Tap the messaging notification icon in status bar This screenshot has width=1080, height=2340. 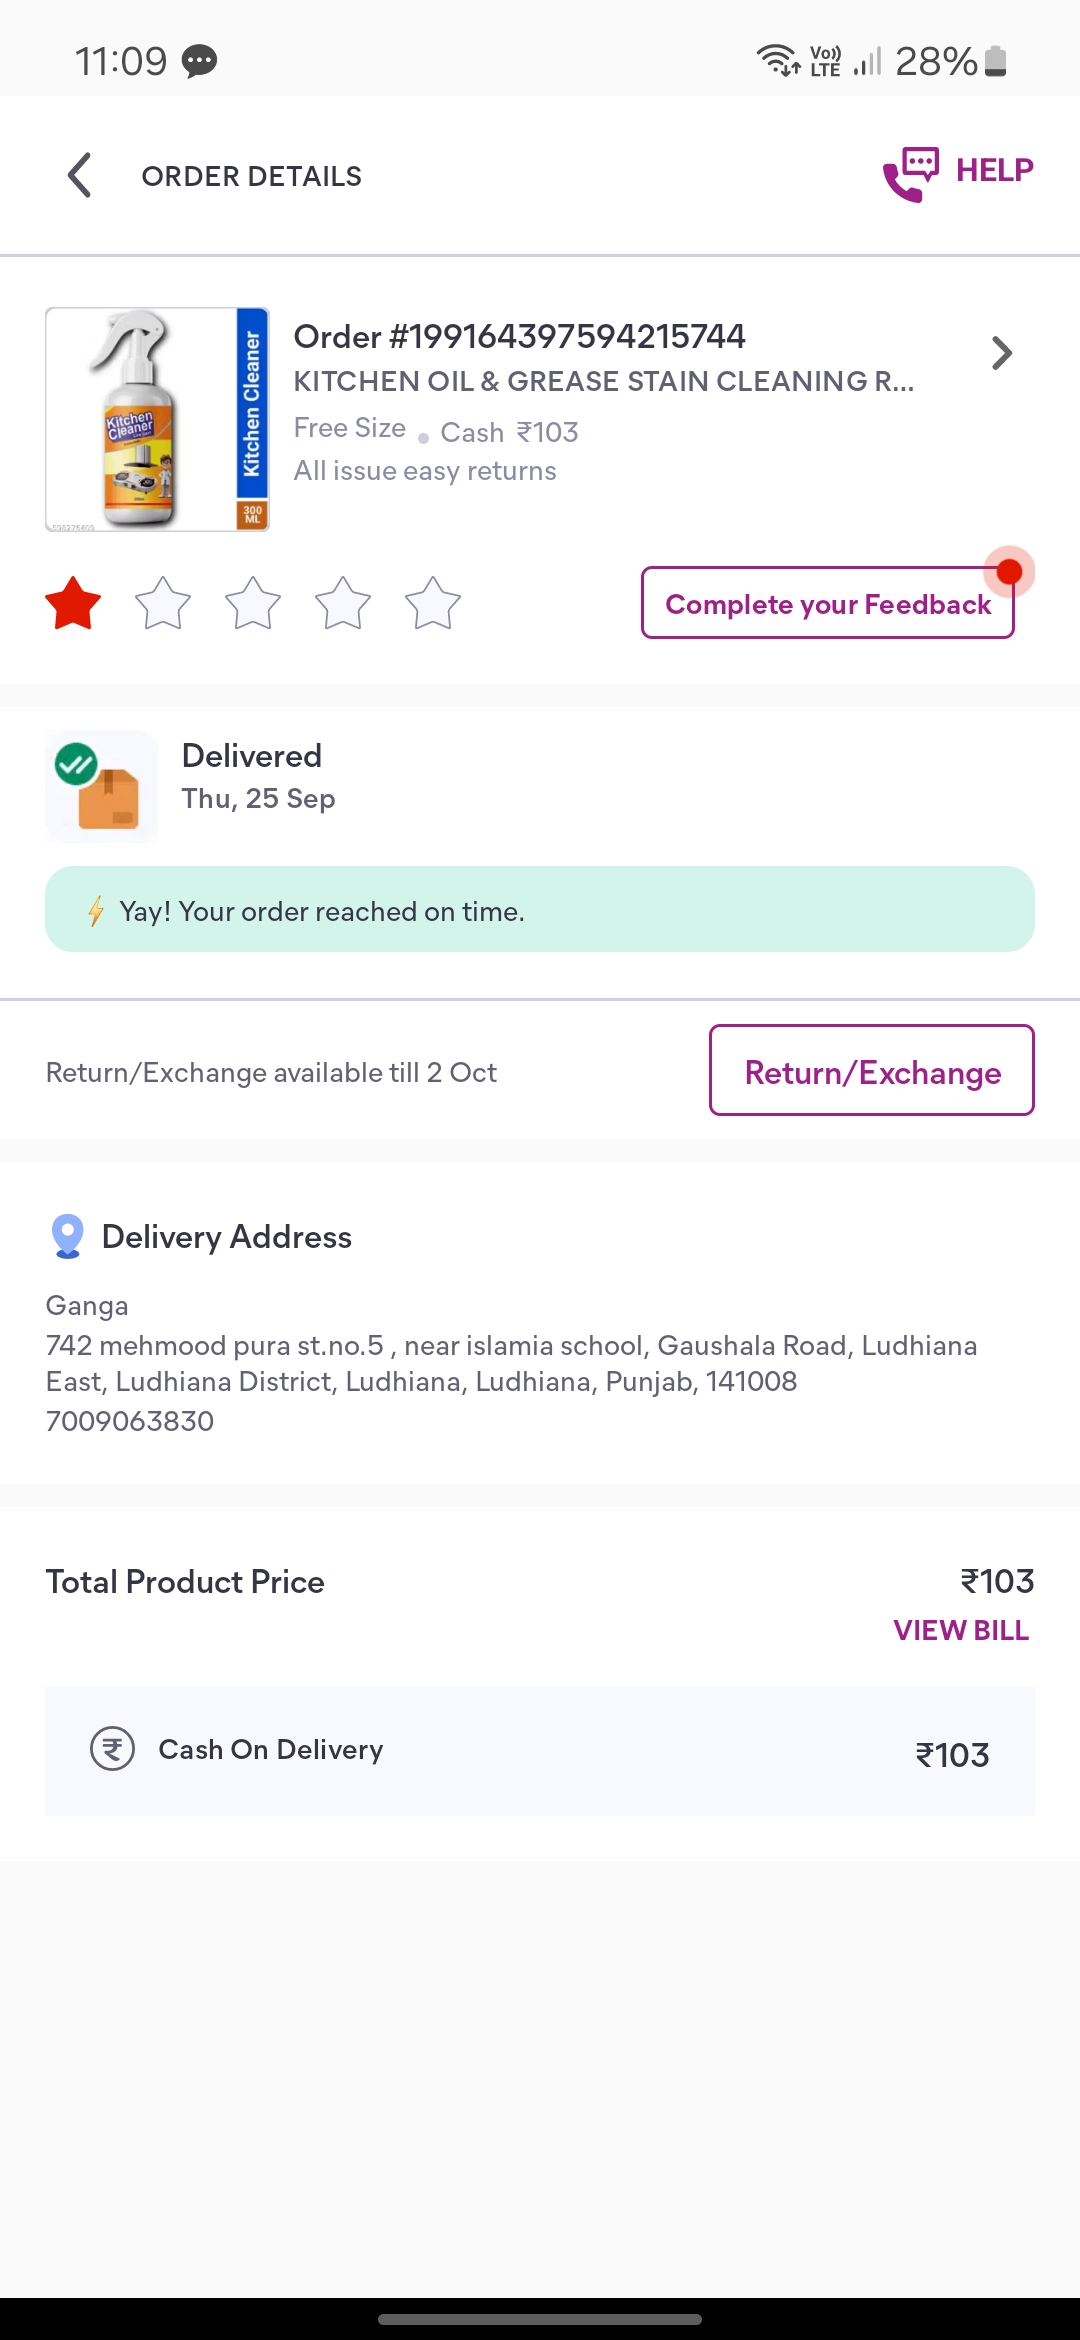pyautogui.click(x=200, y=62)
